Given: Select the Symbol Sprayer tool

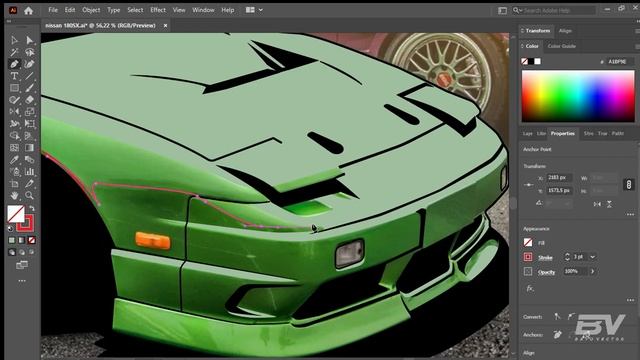Looking at the screenshot, I should coord(14,171).
